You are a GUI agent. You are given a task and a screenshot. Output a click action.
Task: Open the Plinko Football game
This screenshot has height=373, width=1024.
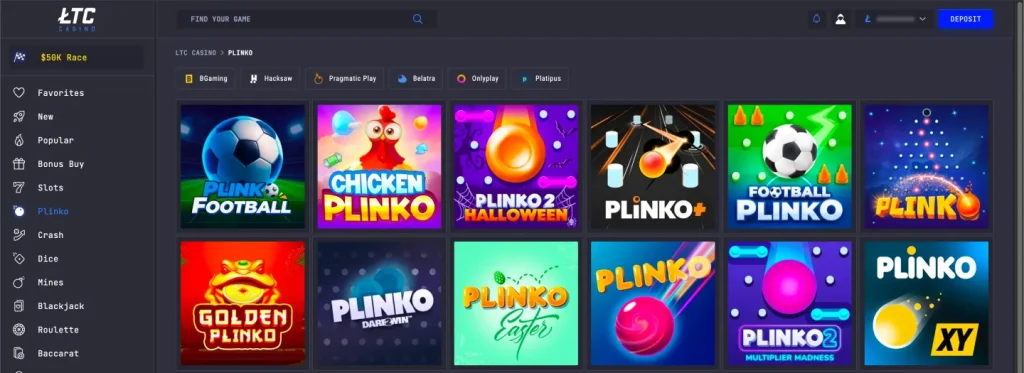(242, 166)
